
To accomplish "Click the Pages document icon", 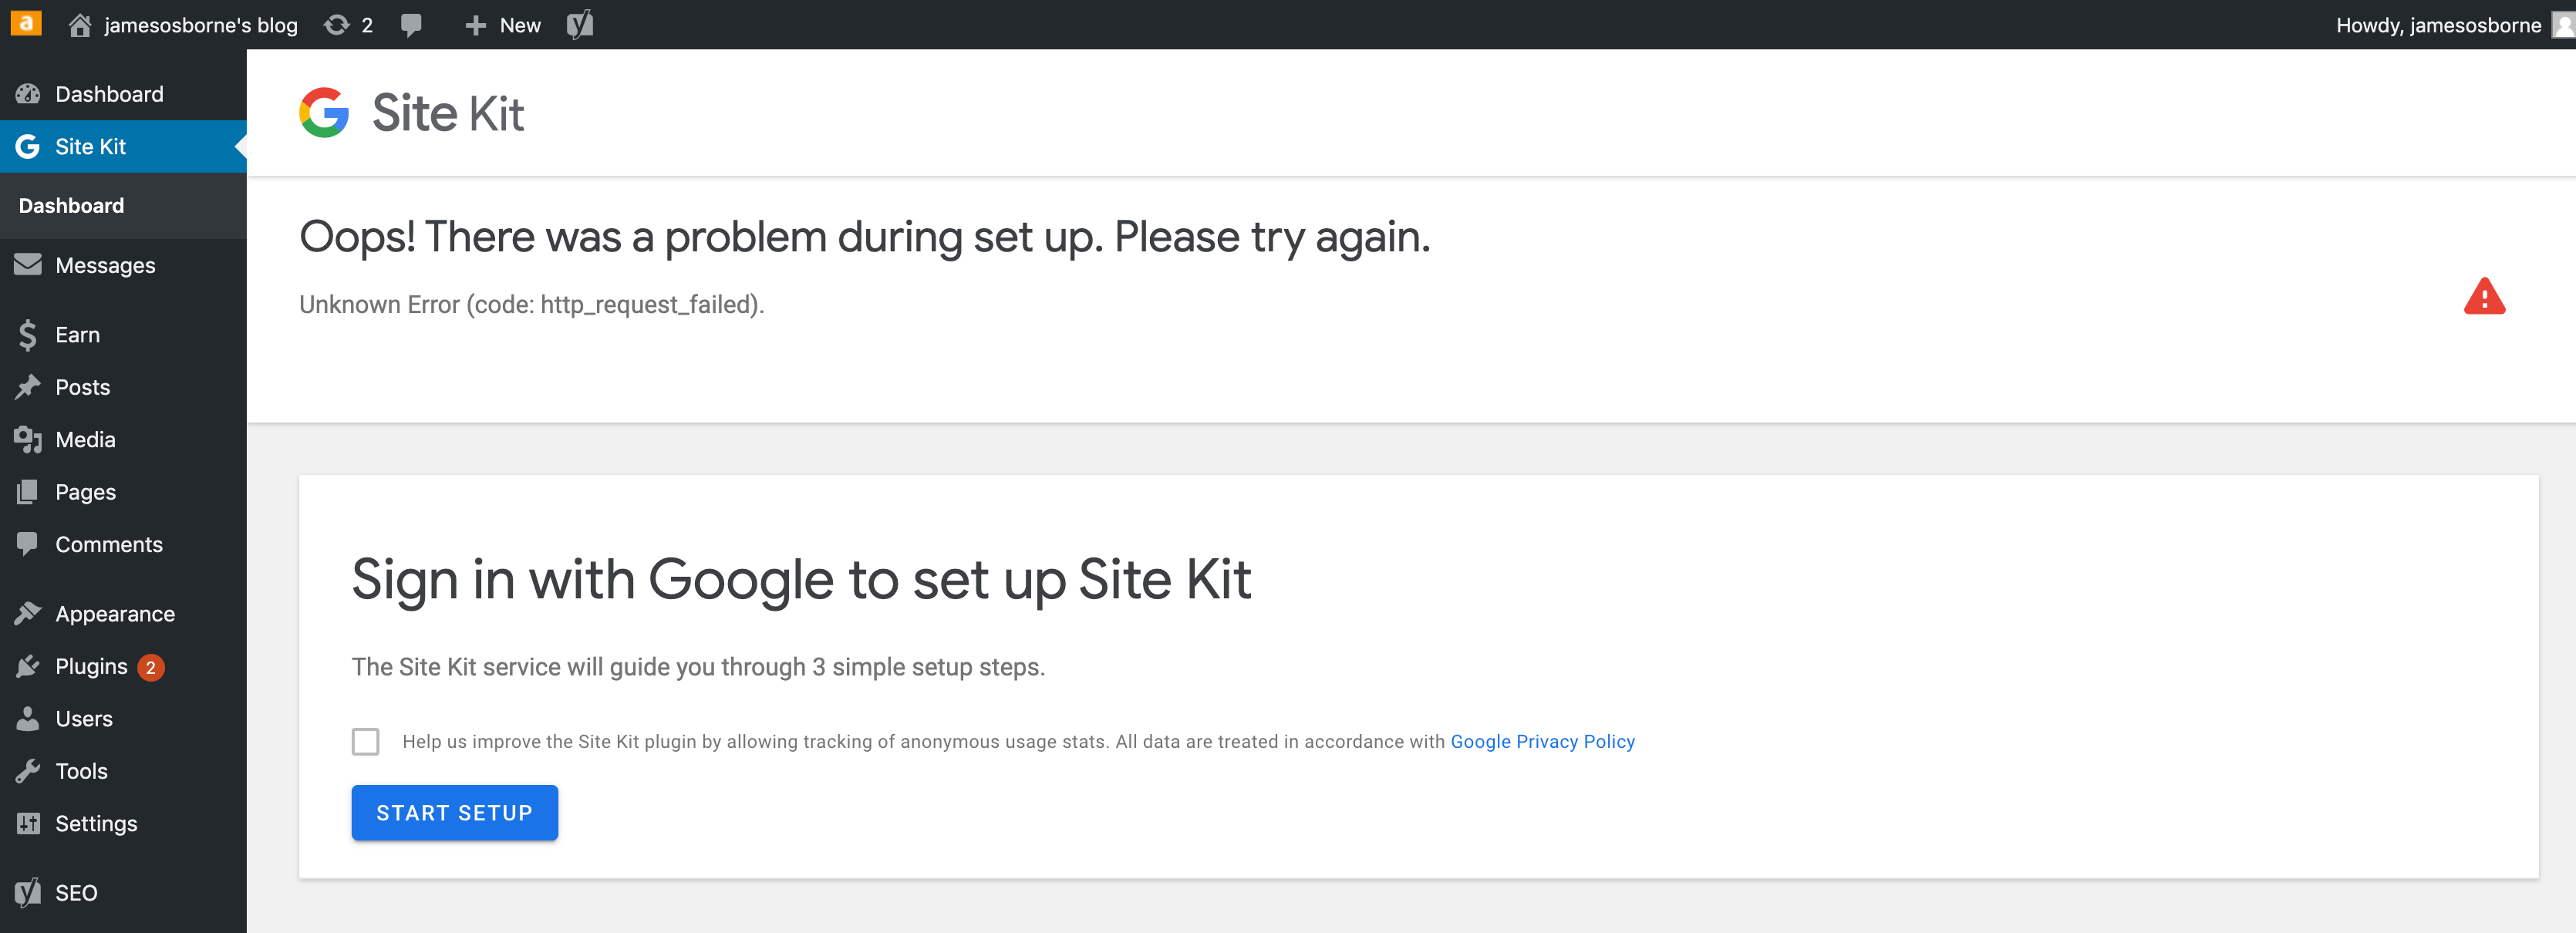I will point(28,492).
